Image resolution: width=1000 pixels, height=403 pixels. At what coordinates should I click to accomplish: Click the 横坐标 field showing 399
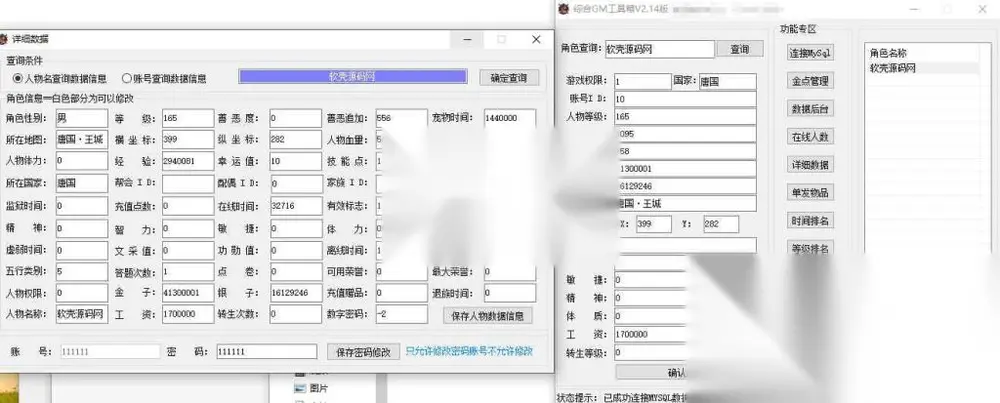click(x=188, y=140)
